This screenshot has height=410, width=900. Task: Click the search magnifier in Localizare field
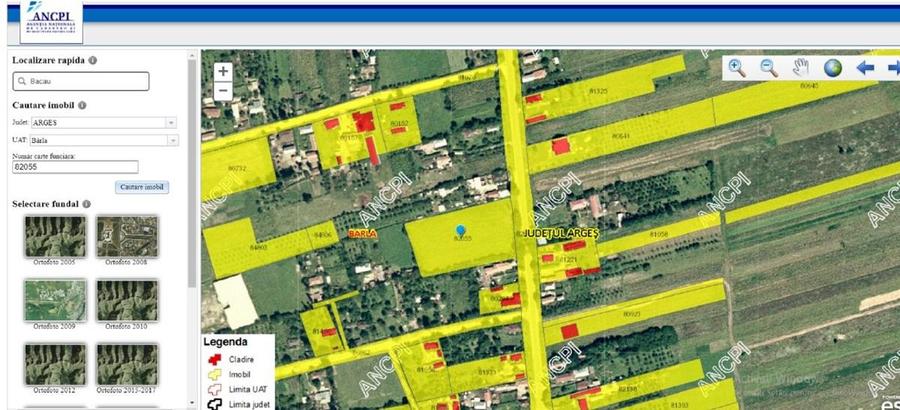pyautogui.click(x=22, y=82)
